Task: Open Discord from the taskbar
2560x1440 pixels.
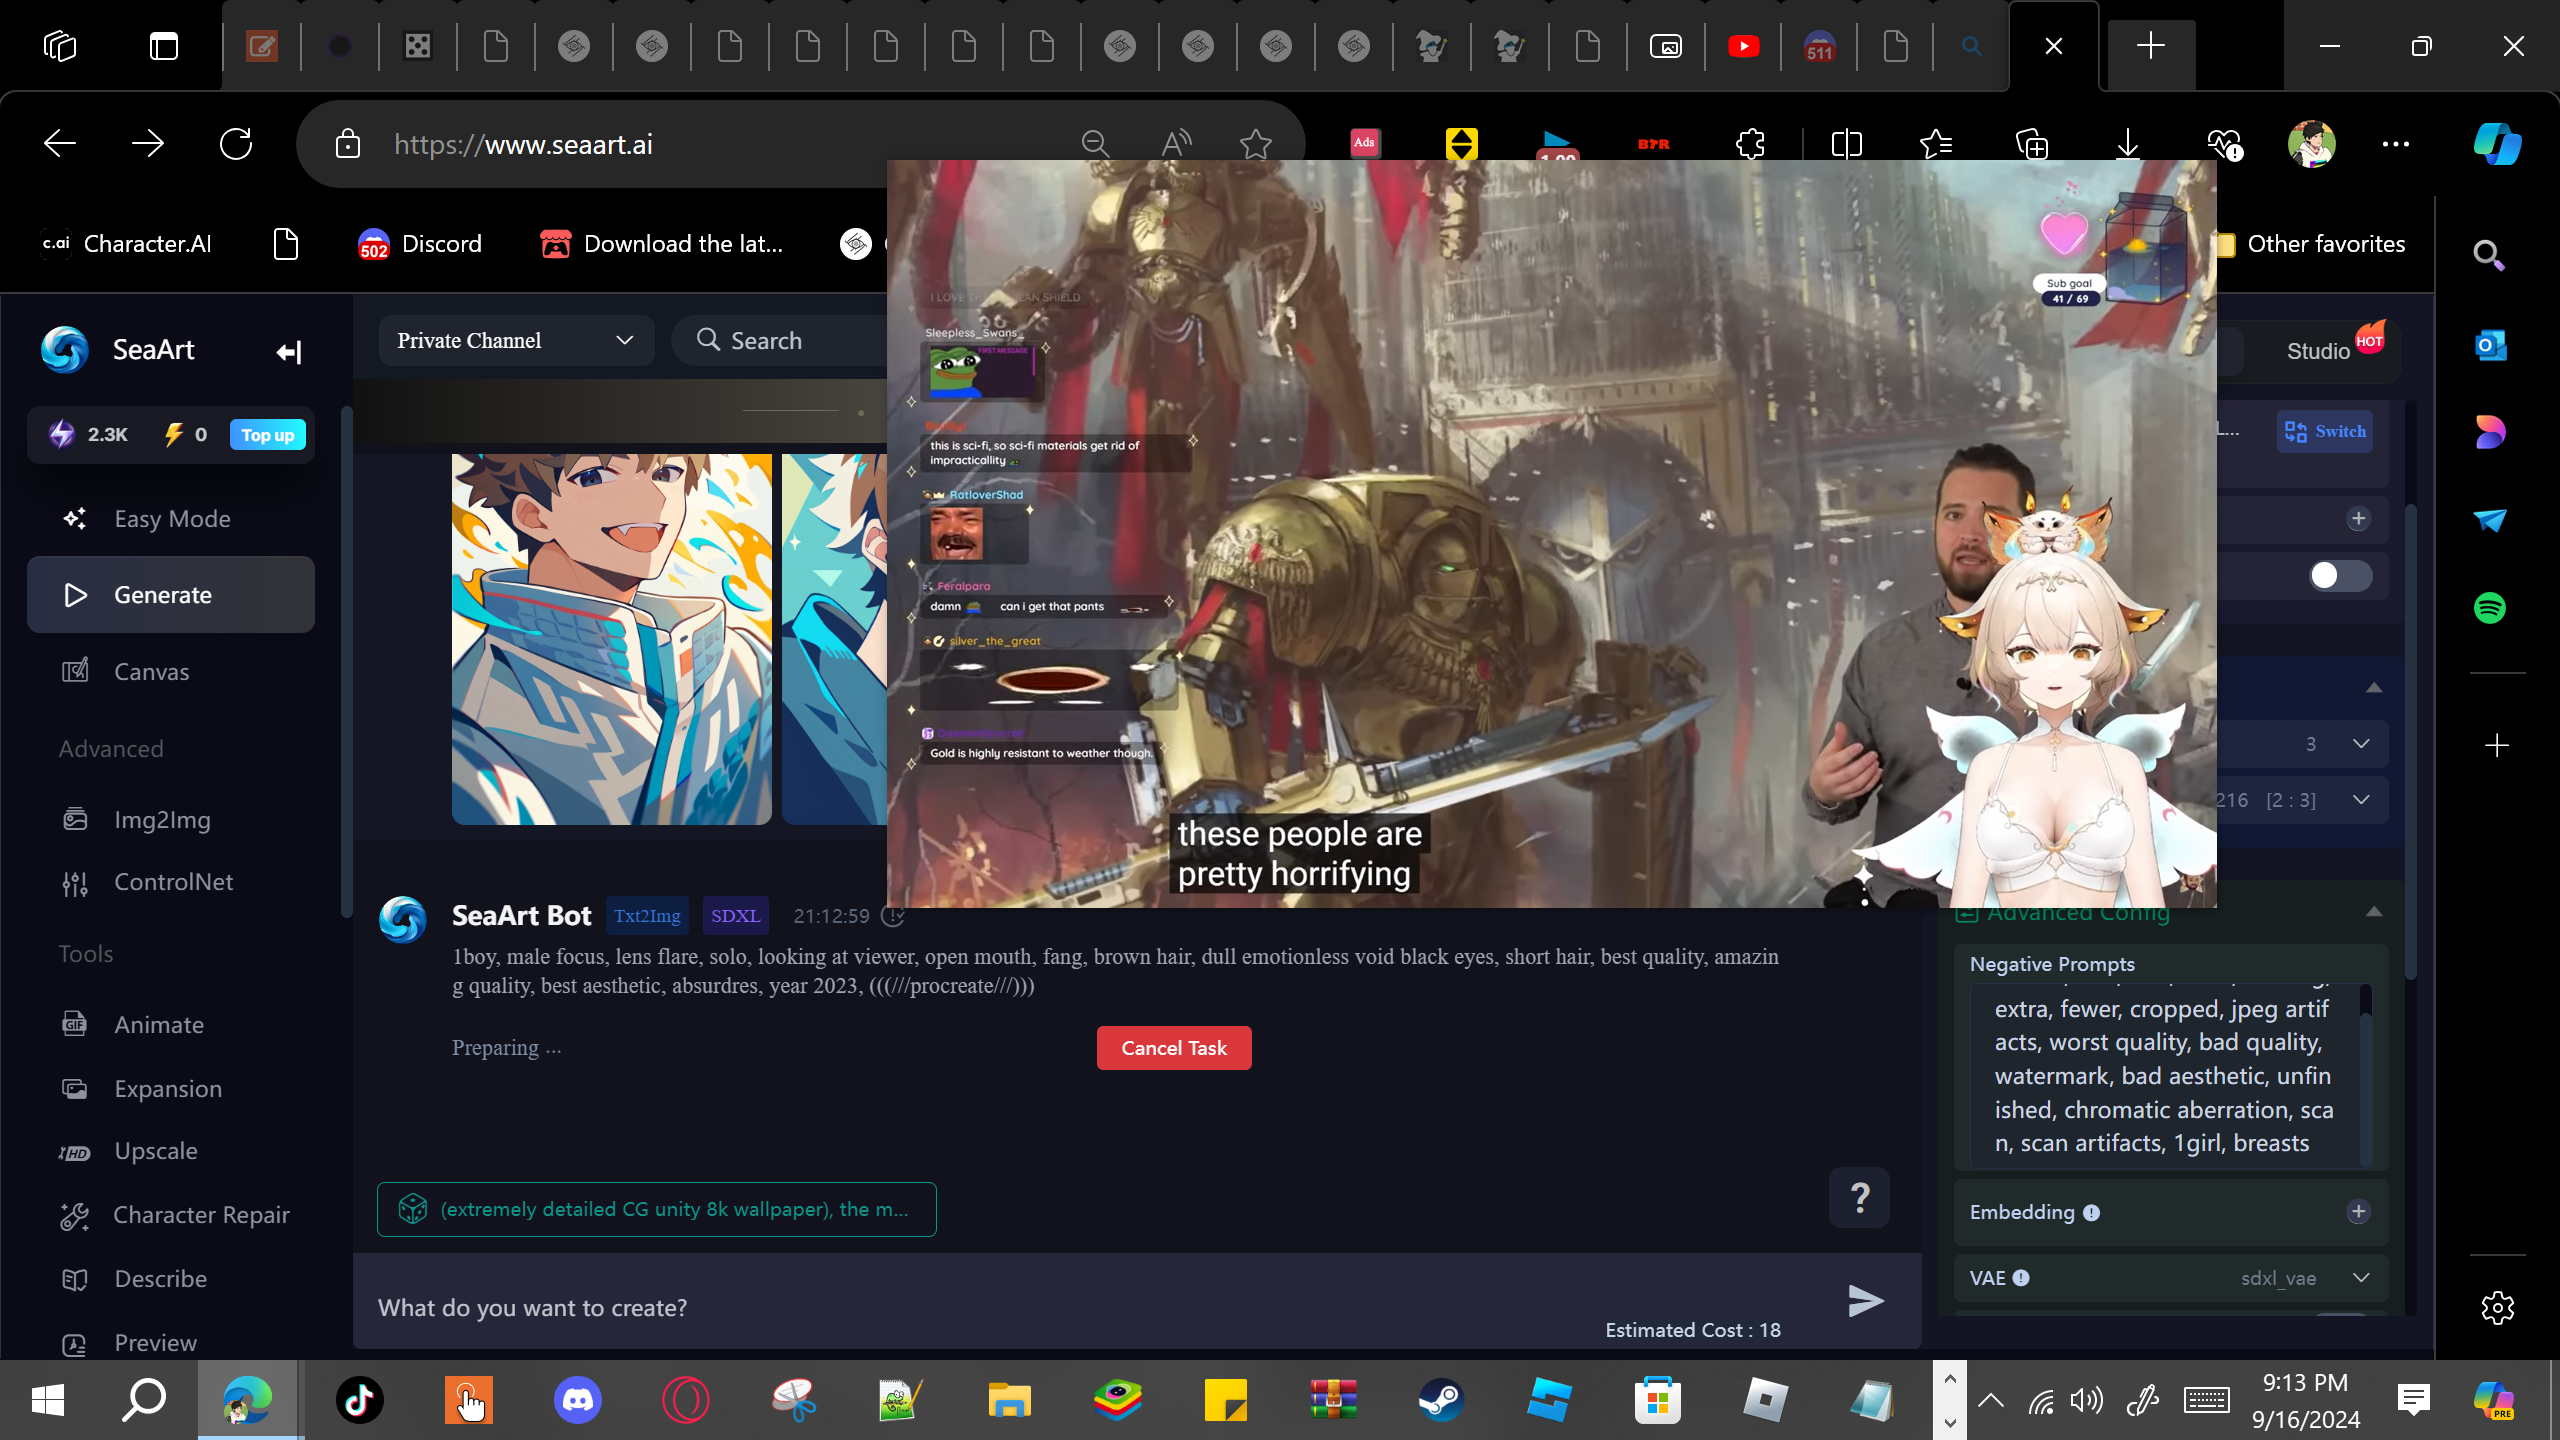Action: [x=578, y=1400]
